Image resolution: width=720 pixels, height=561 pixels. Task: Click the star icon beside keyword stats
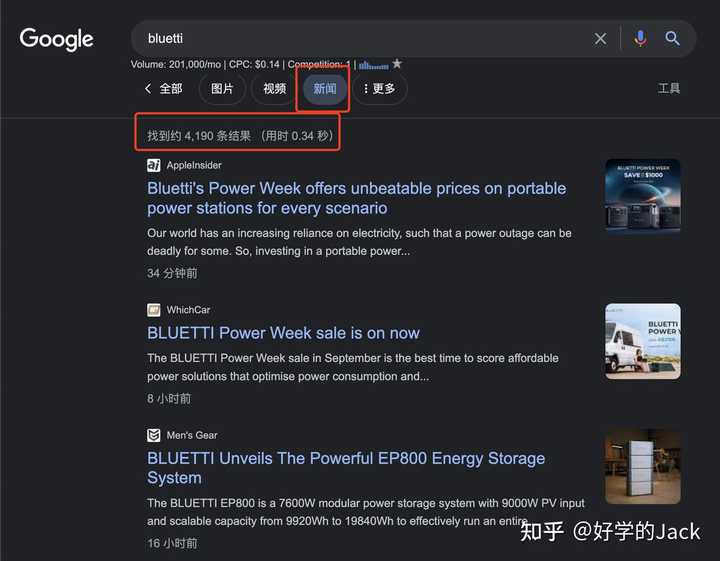tap(397, 64)
